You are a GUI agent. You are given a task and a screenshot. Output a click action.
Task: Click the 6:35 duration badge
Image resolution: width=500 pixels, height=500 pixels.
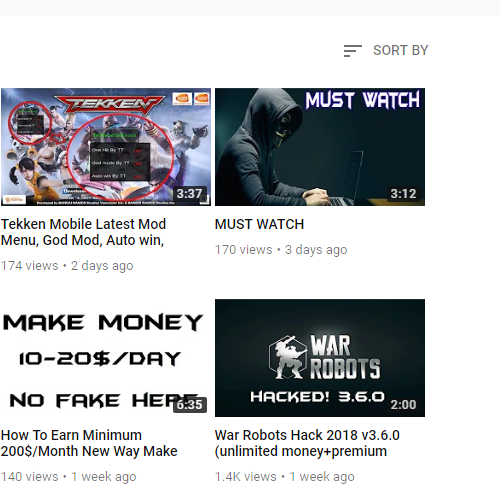(190, 405)
